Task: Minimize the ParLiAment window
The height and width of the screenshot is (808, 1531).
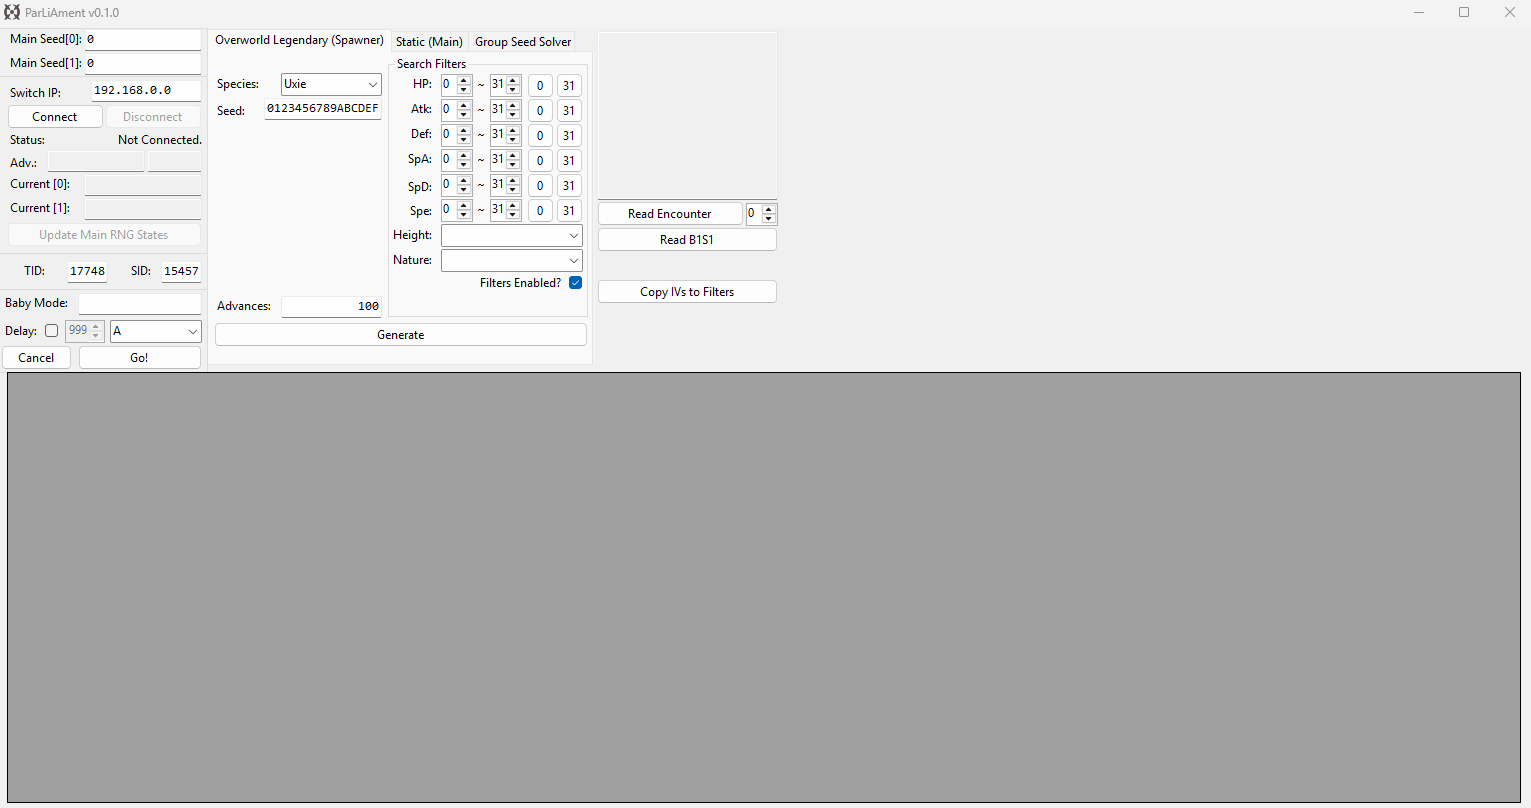Action: point(1418,12)
